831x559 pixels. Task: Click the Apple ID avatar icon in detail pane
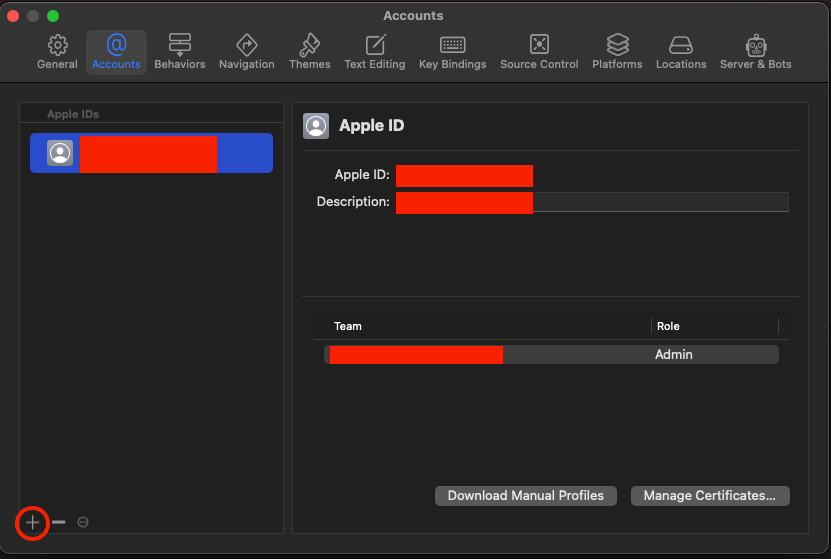click(316, 126)
